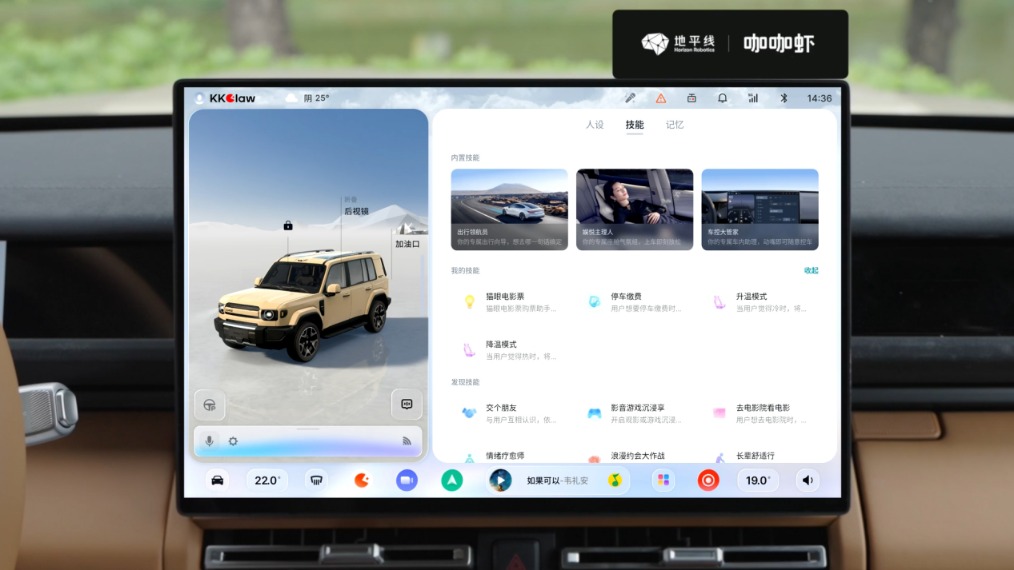Open the 影音游戏沉浸享 skill
The width and height of the screenshot is (1014, 570).
[x=634, y=413]
